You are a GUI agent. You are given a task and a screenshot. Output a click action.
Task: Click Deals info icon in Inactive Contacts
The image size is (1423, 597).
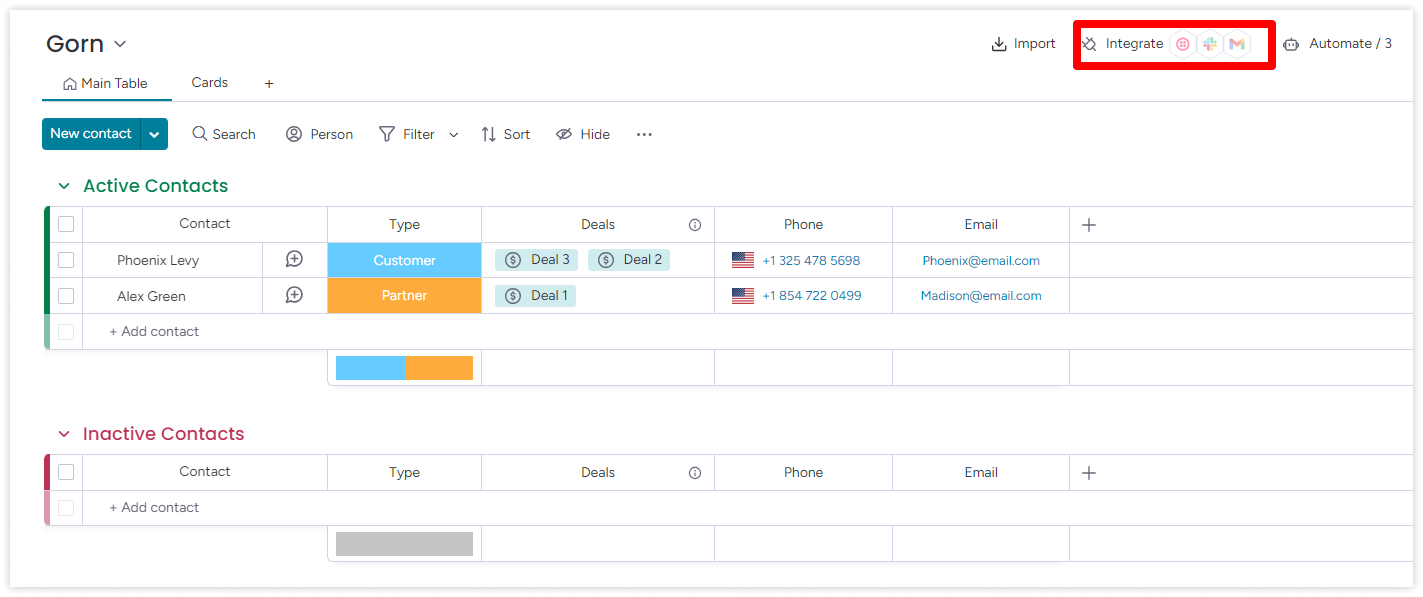point(695,473)
